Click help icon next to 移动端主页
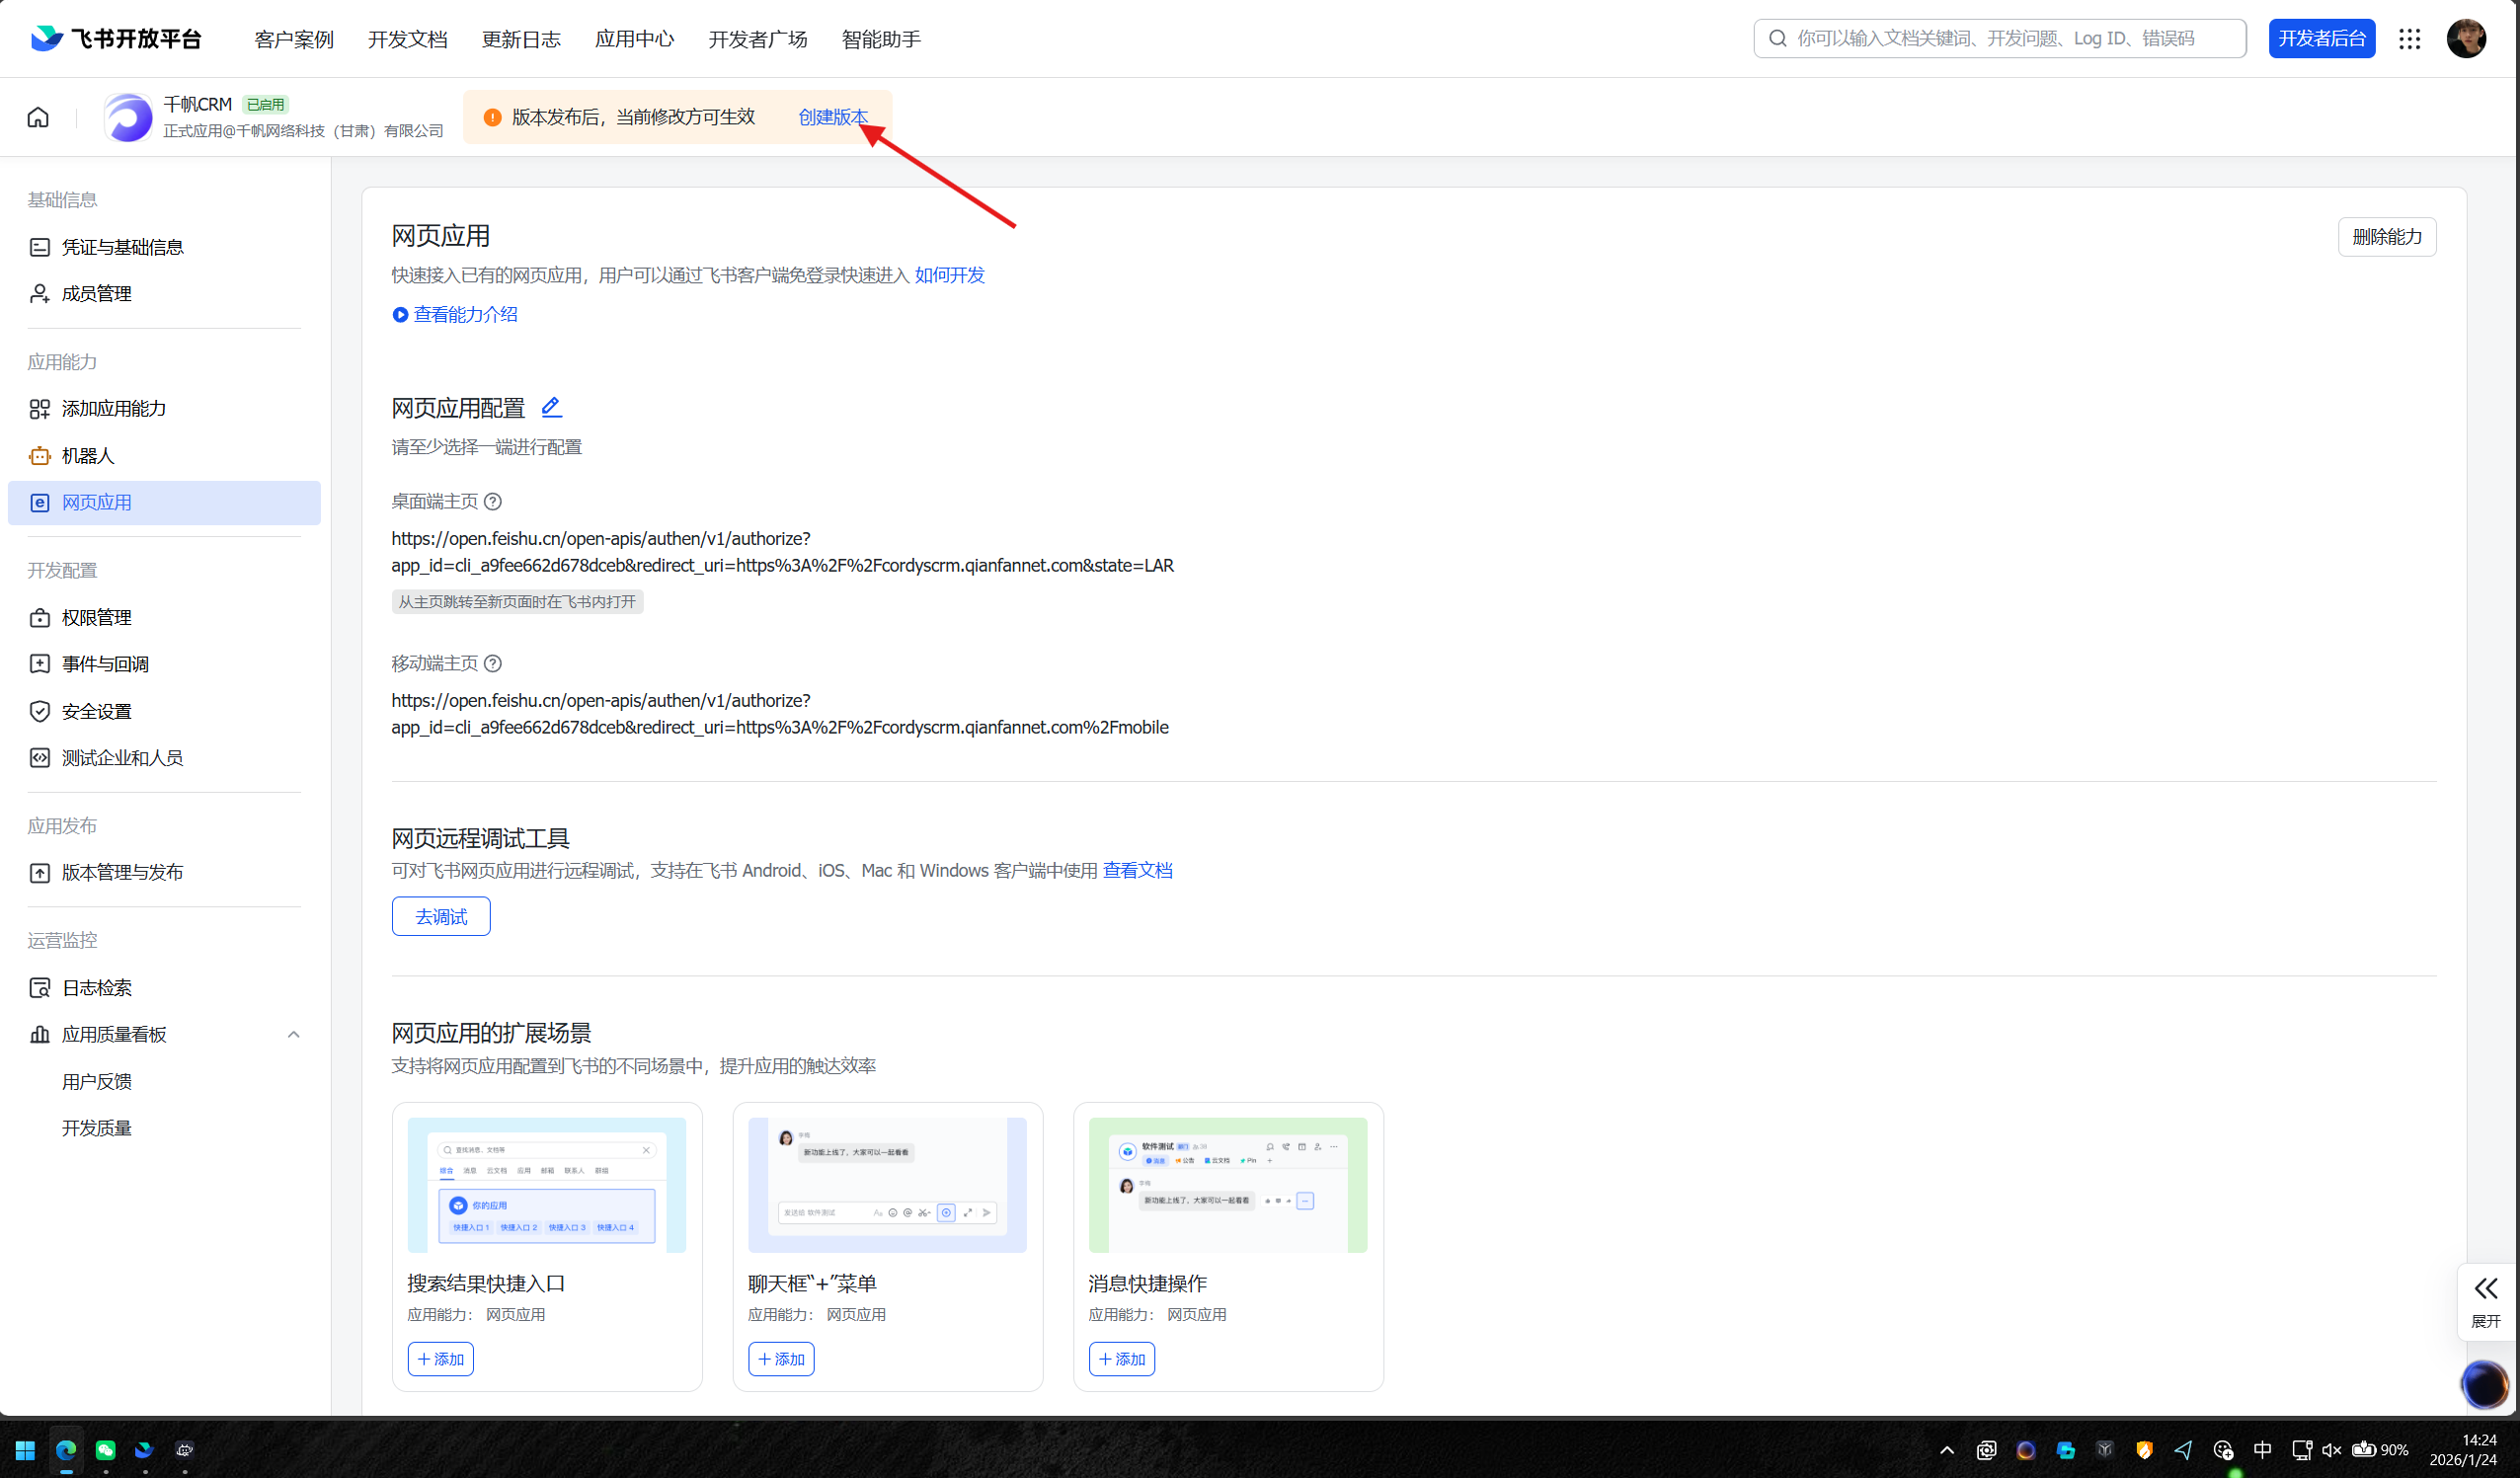Image resolution: width=2520 pixels, height=1478 pixels. (493, 663)
